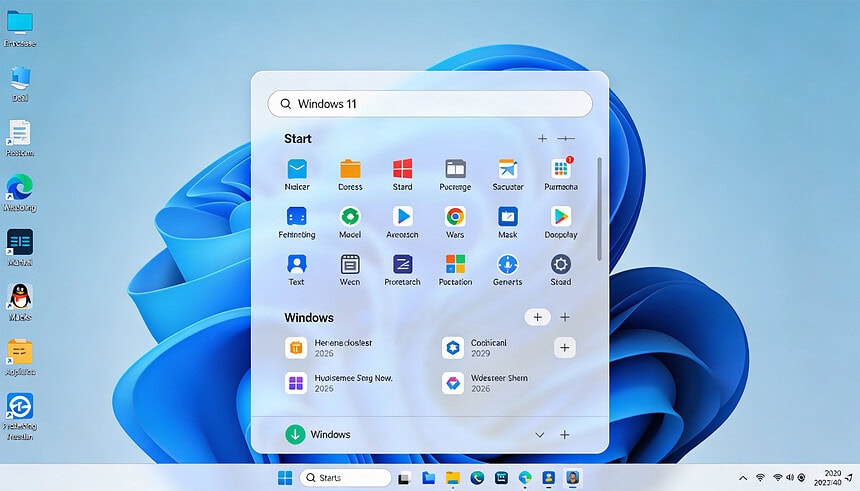860x491 pixels.
Task: Open Purneona app with red badge
Action: [x=561, y=169]
